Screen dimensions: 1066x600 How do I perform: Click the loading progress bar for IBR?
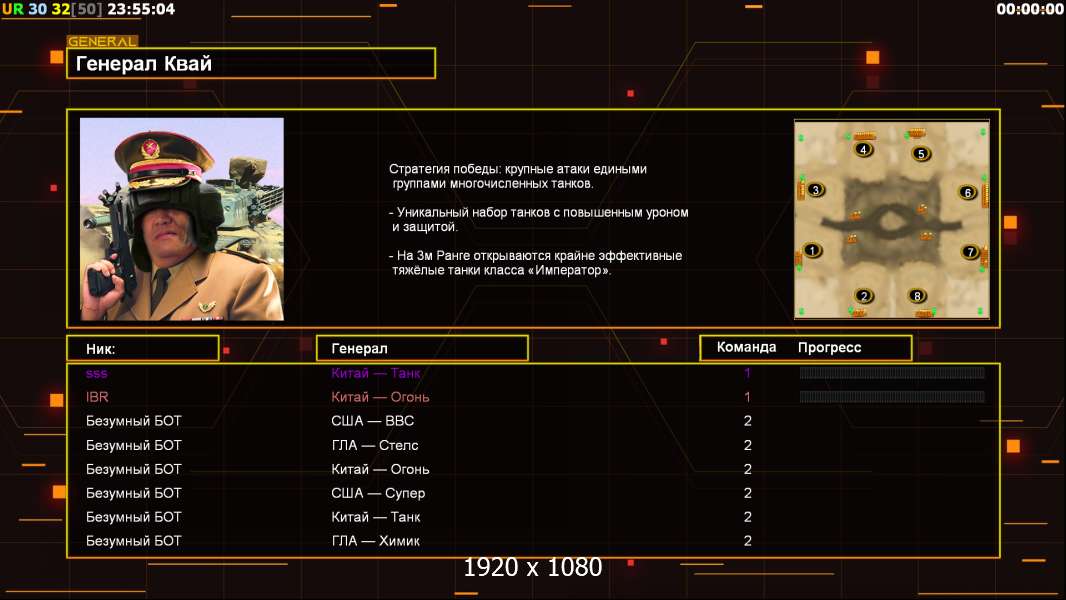click(x=892, y=397)
